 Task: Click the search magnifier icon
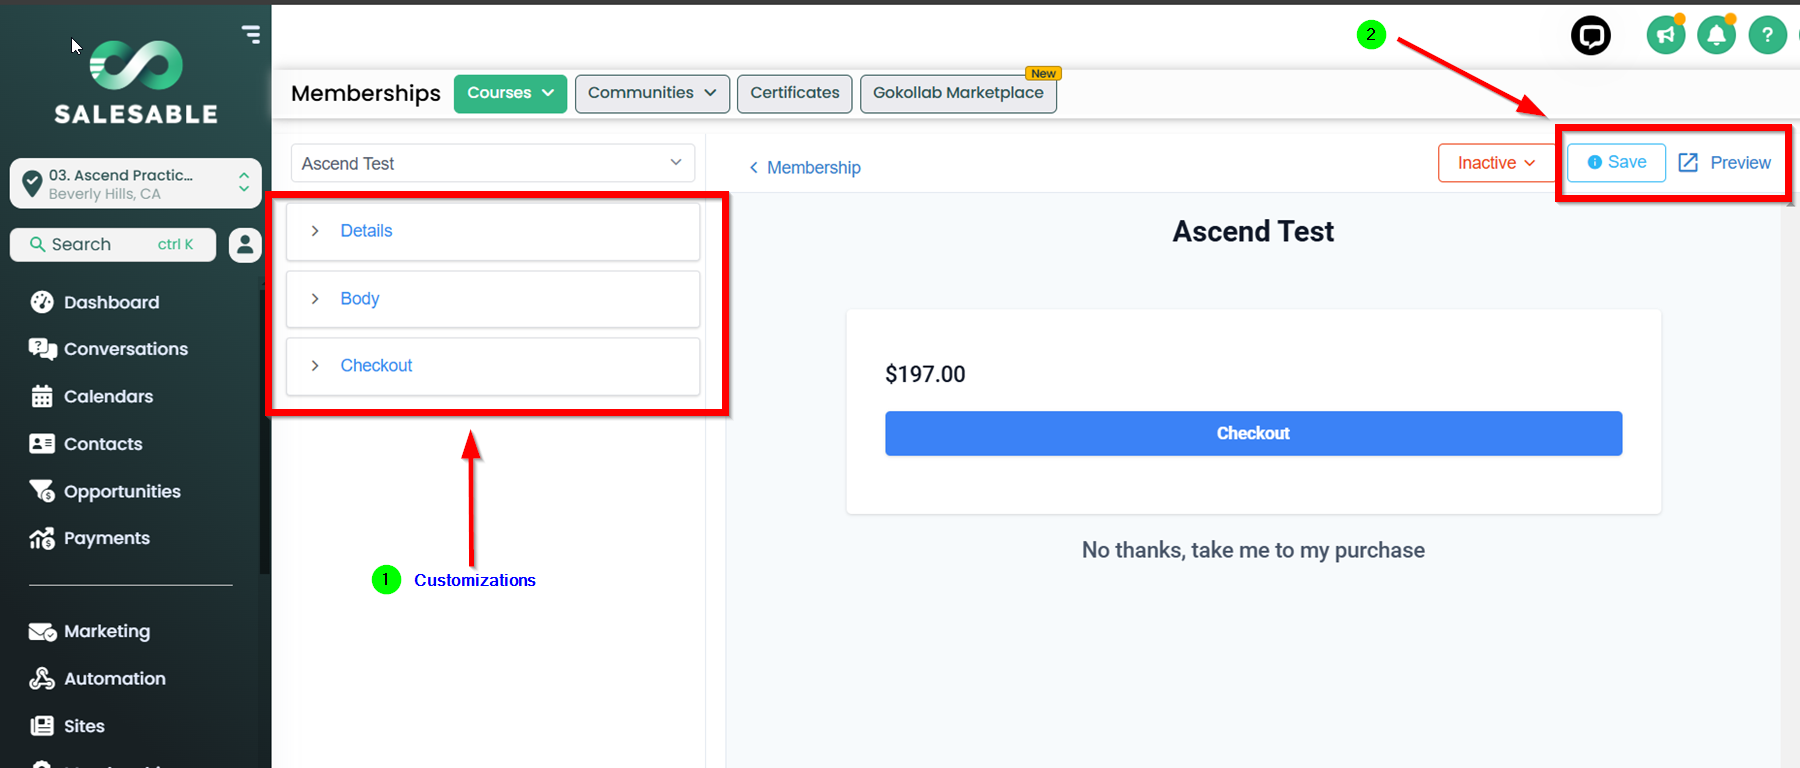point(37,244)
